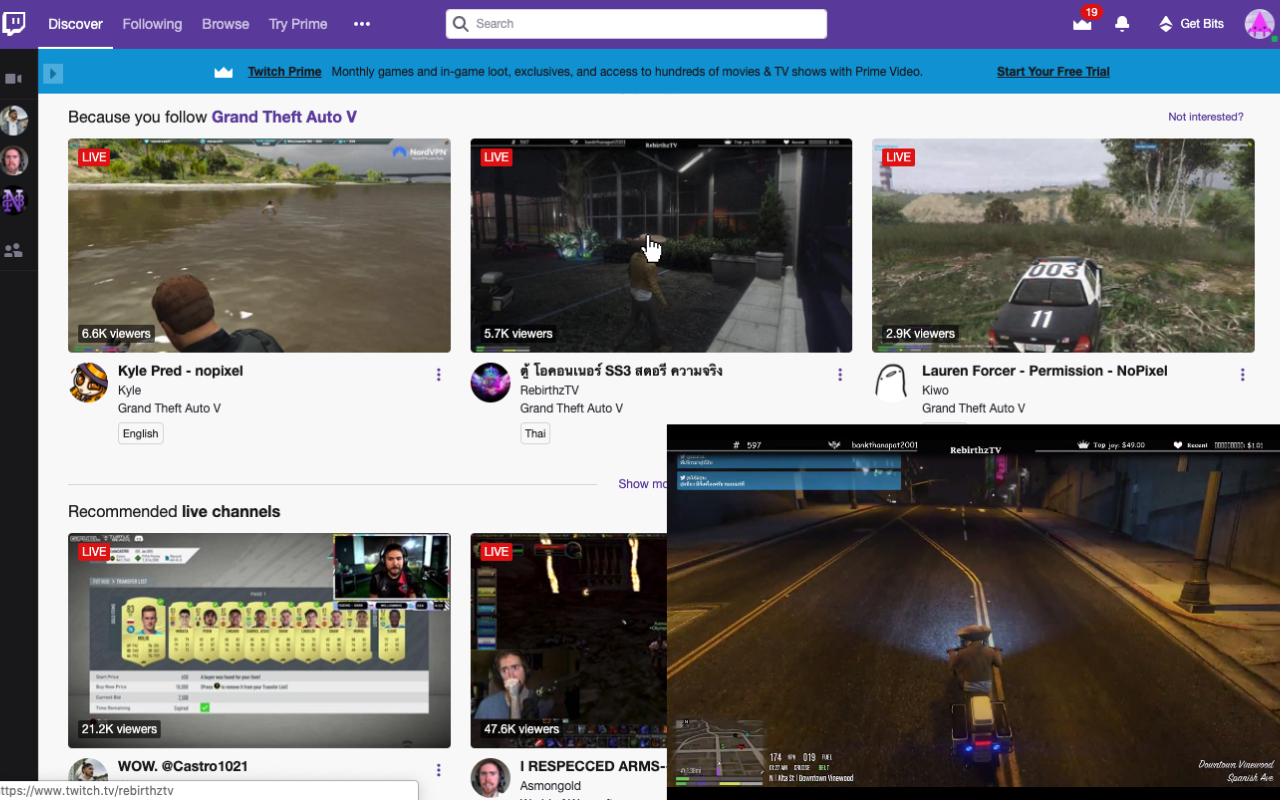1280x800 pixels.
Task: Click the Twitch Prime banner link
Action: [x=285, y=72]
